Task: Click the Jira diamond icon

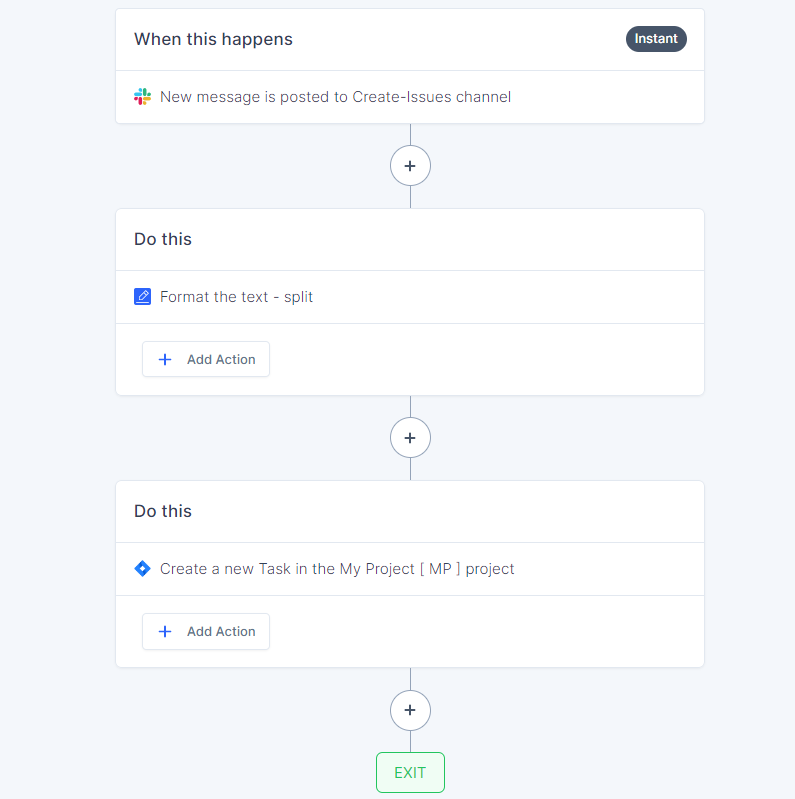Action: (142, 569)
